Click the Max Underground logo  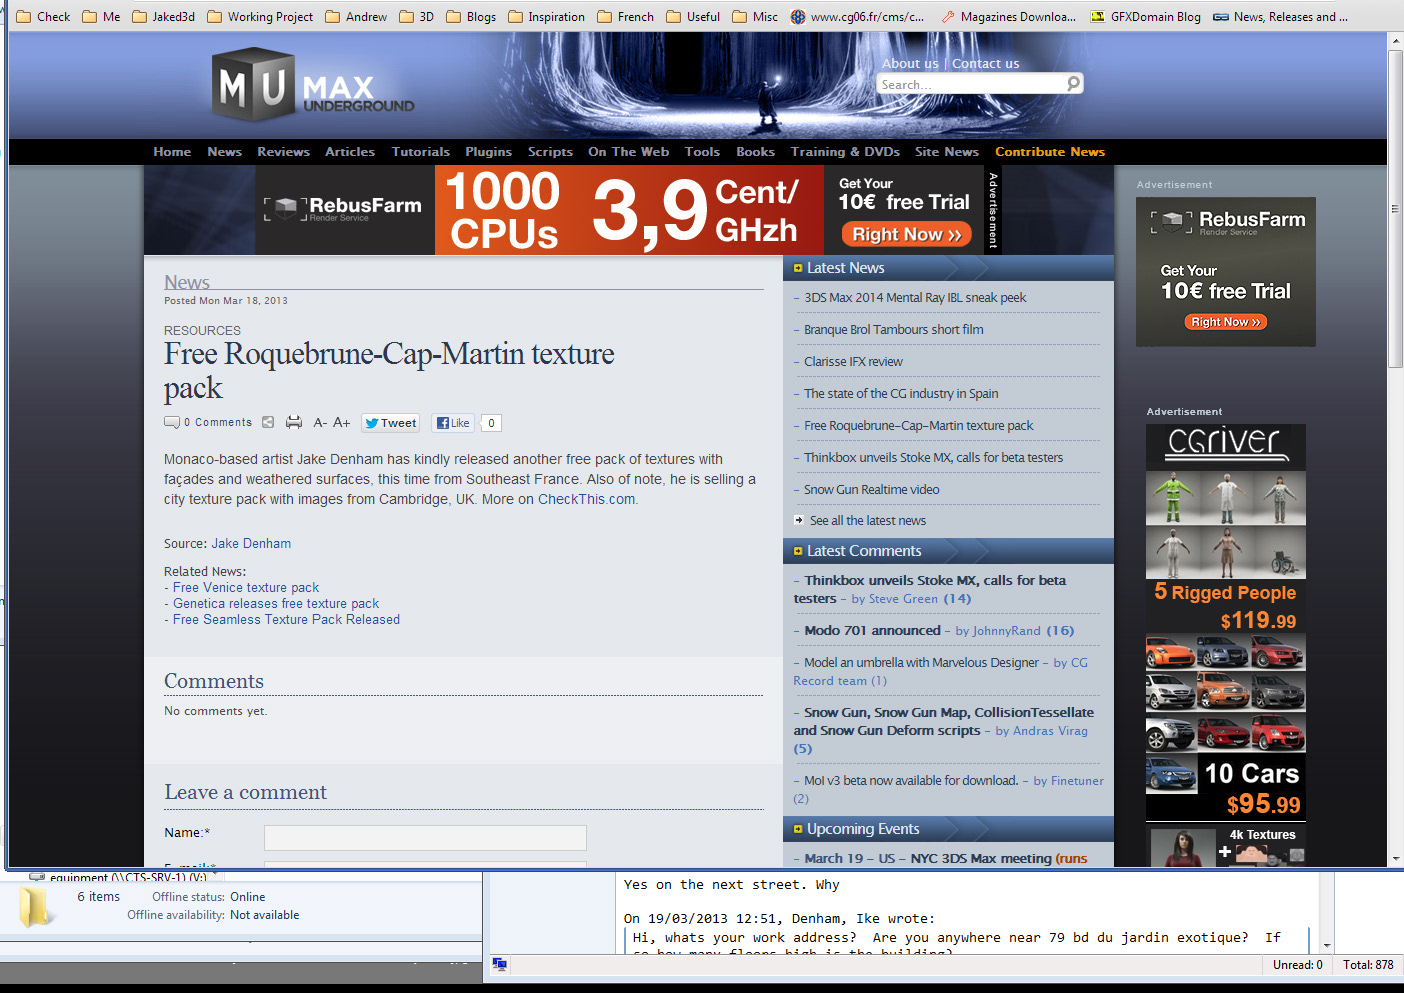point(313,88)
